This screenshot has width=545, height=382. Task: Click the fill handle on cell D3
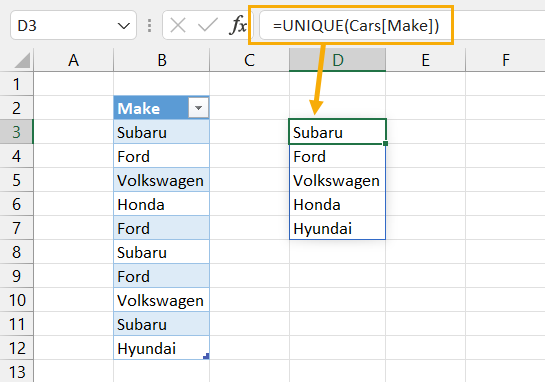pyautogui.click(x=385, y=143)
